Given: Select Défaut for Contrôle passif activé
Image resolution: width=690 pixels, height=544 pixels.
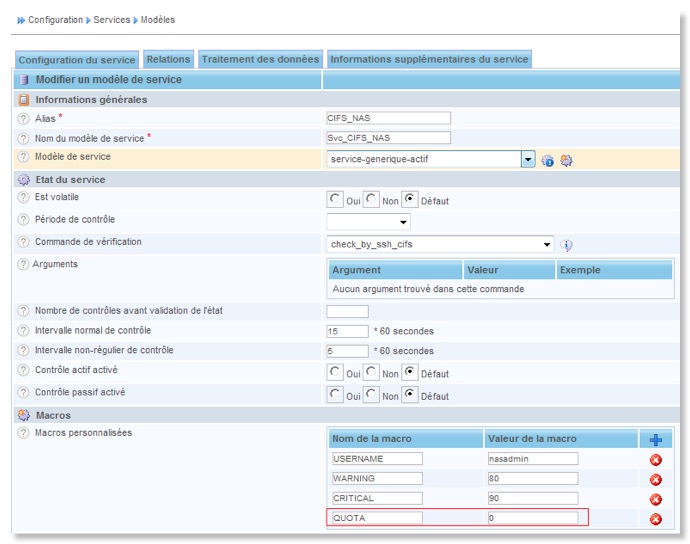Looking at the screenshot, I should click(409, 395).
